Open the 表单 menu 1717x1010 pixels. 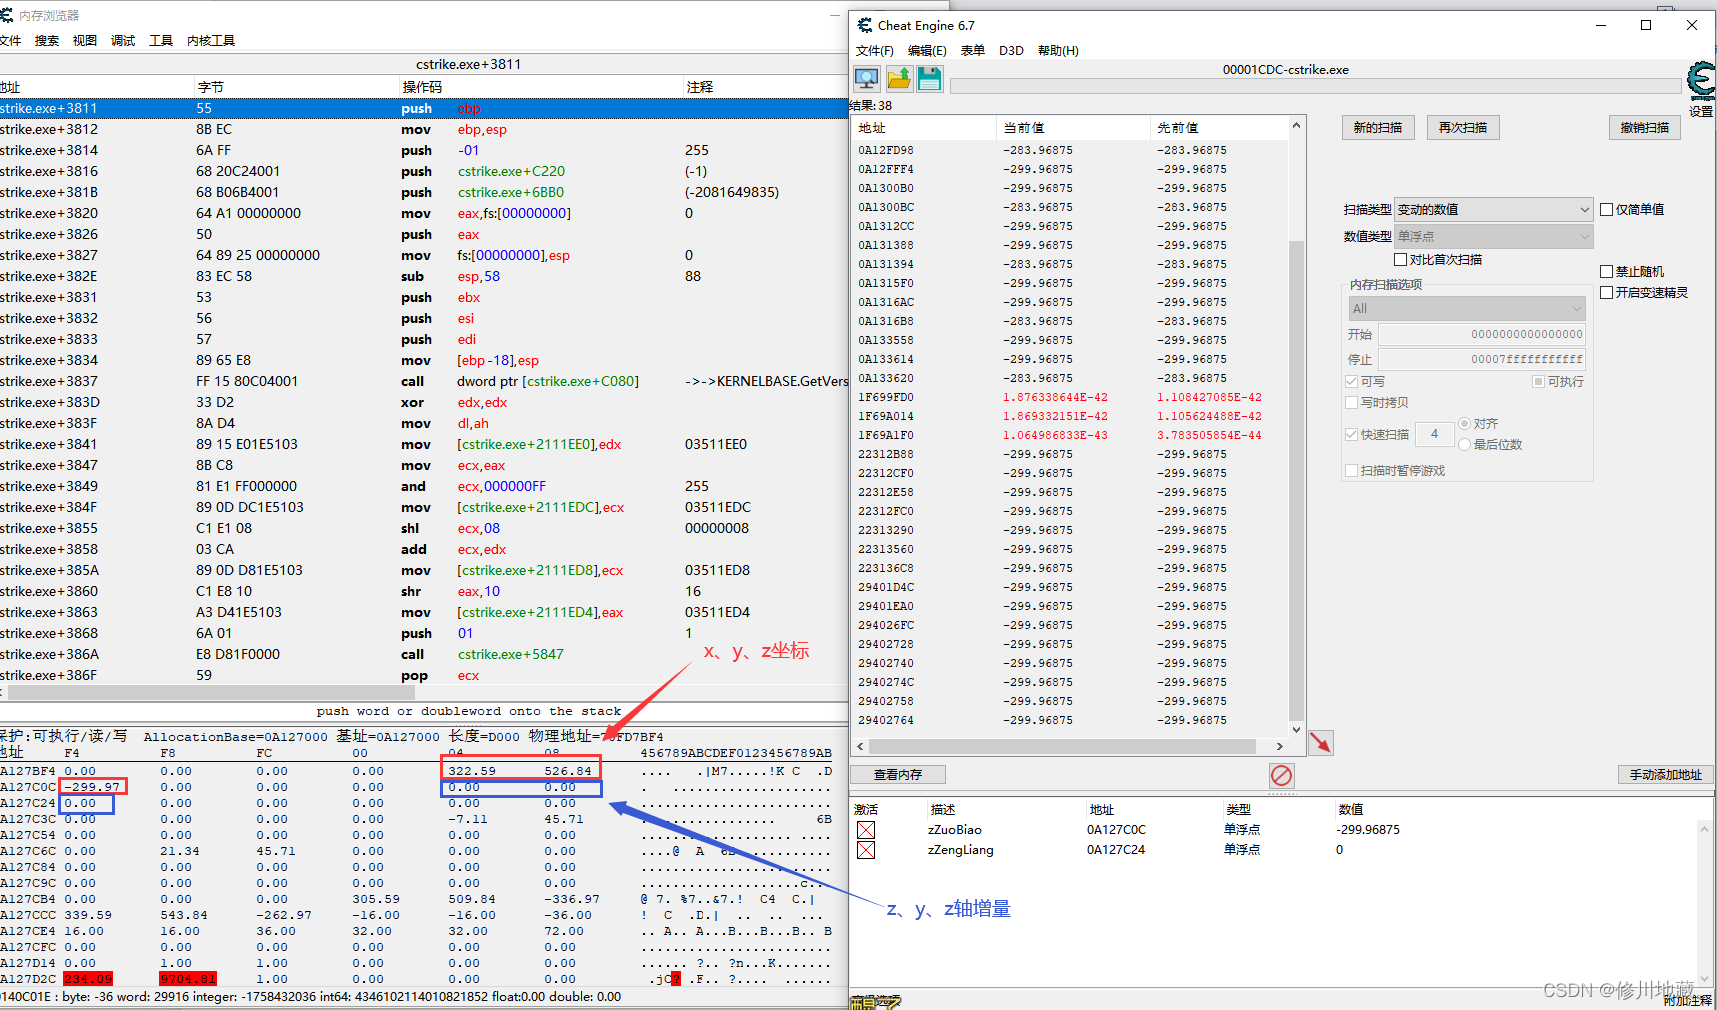pos(973,50)
